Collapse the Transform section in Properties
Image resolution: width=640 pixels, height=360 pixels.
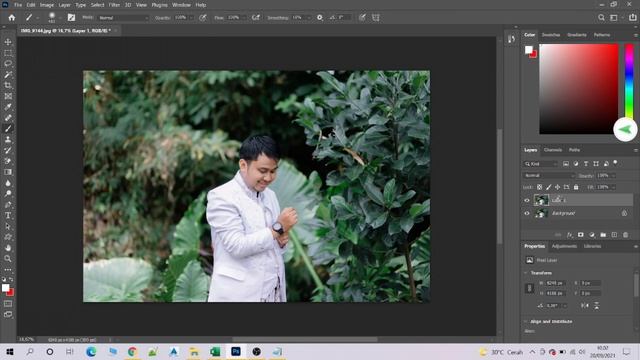coord(526,273)
